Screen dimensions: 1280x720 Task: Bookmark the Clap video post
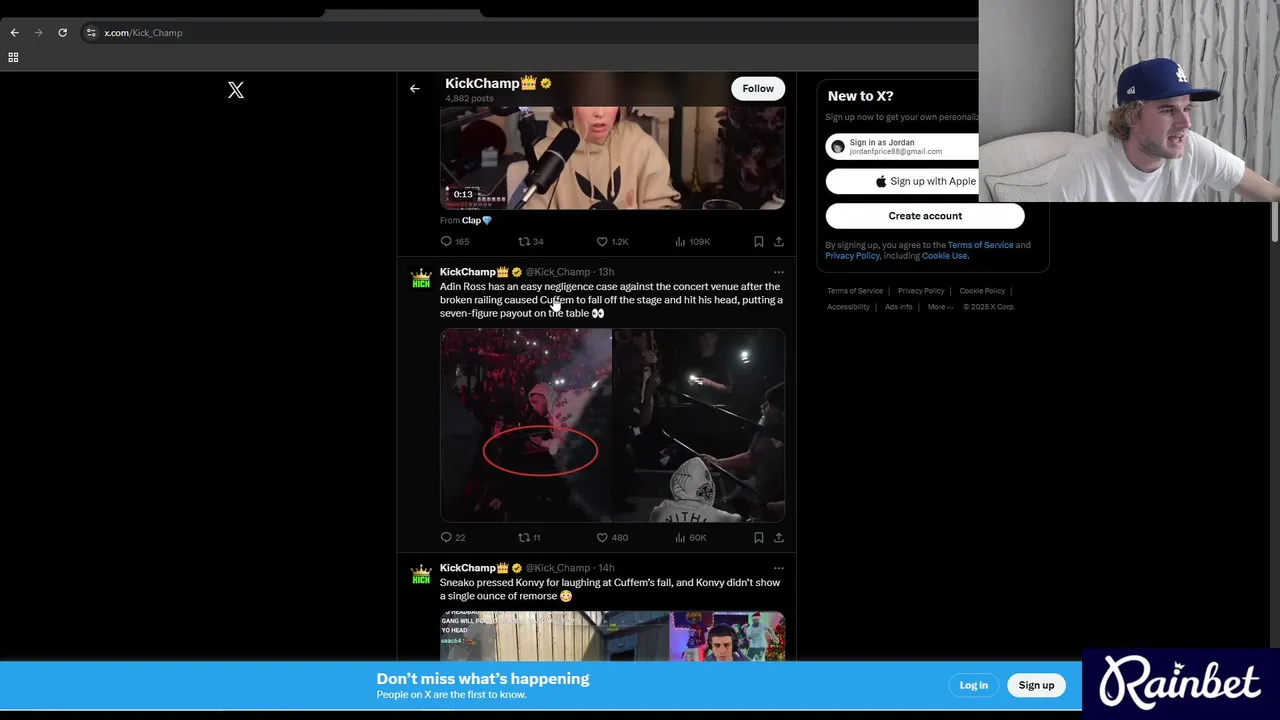758,241
